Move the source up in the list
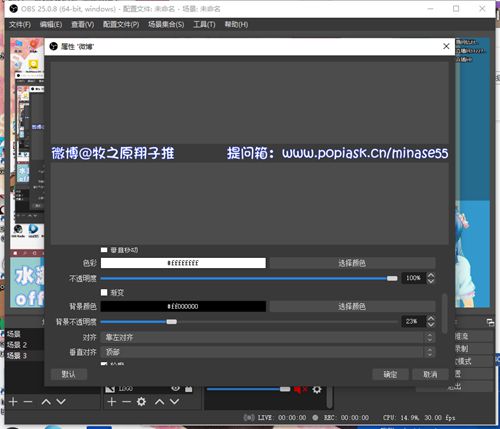 tap(159, 402)
